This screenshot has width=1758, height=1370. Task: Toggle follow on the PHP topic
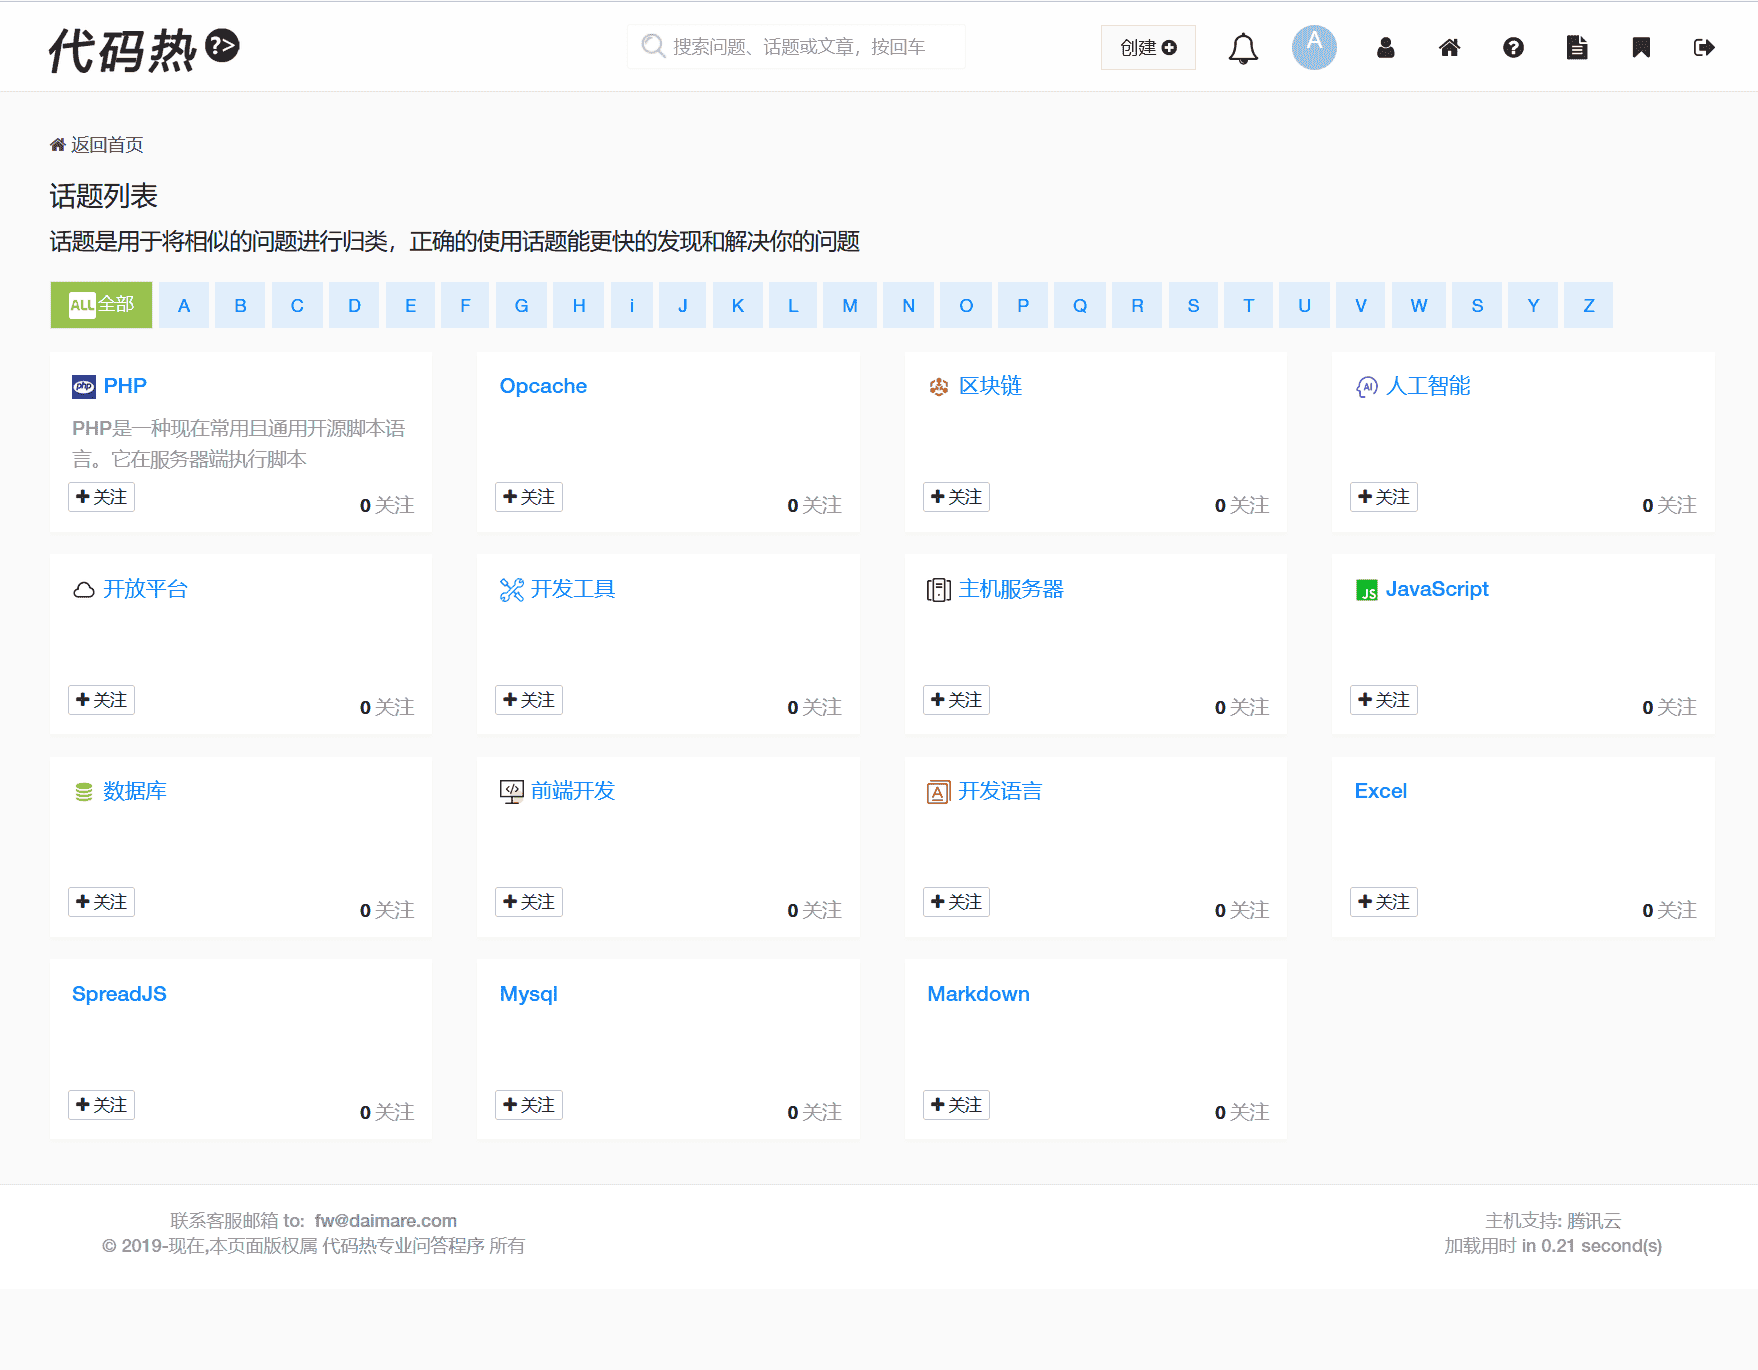click(101, 497)
